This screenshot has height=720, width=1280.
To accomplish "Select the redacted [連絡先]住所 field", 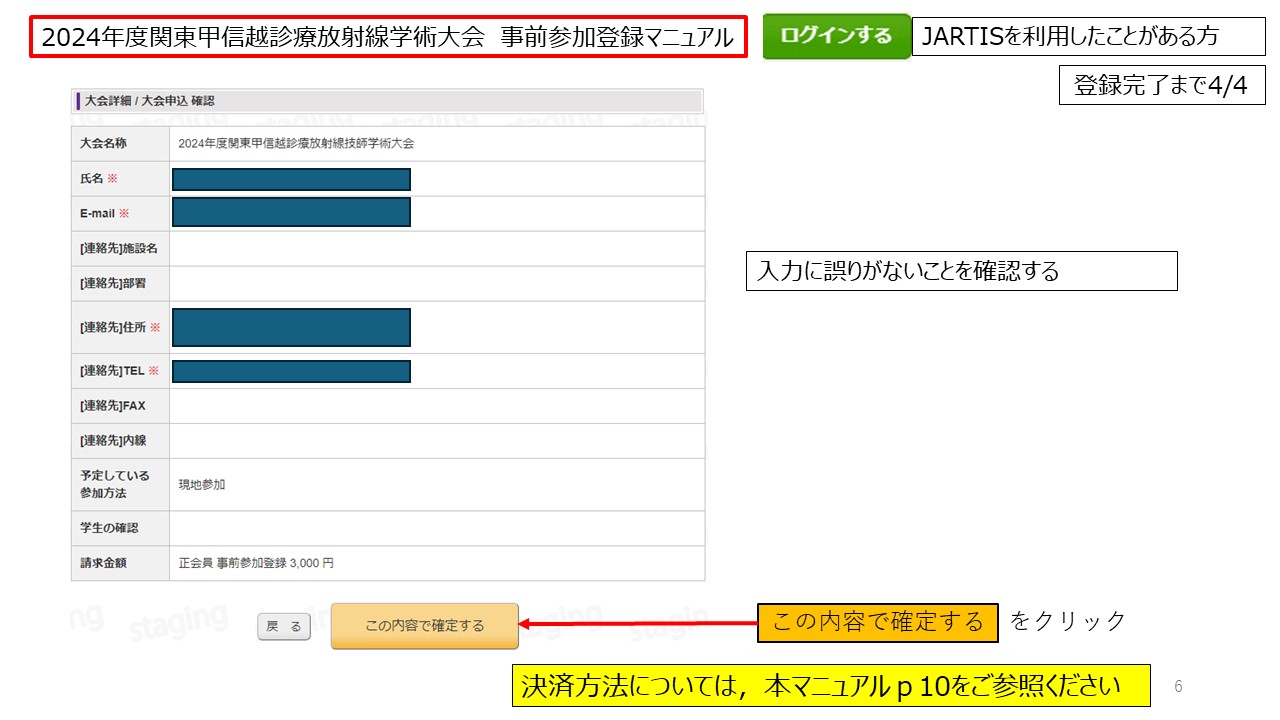I will coord(291,327).
